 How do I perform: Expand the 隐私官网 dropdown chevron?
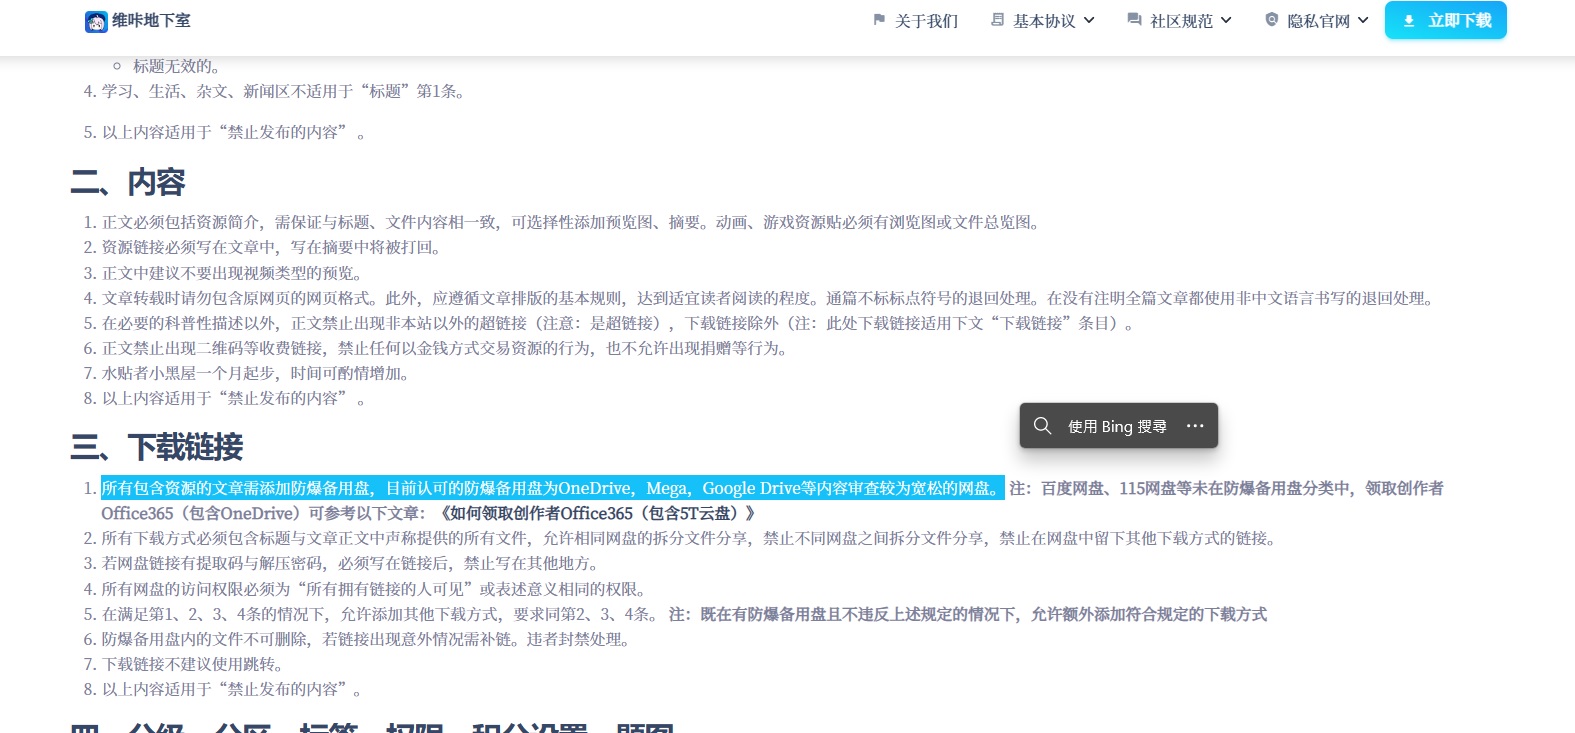coord(1363,21)
